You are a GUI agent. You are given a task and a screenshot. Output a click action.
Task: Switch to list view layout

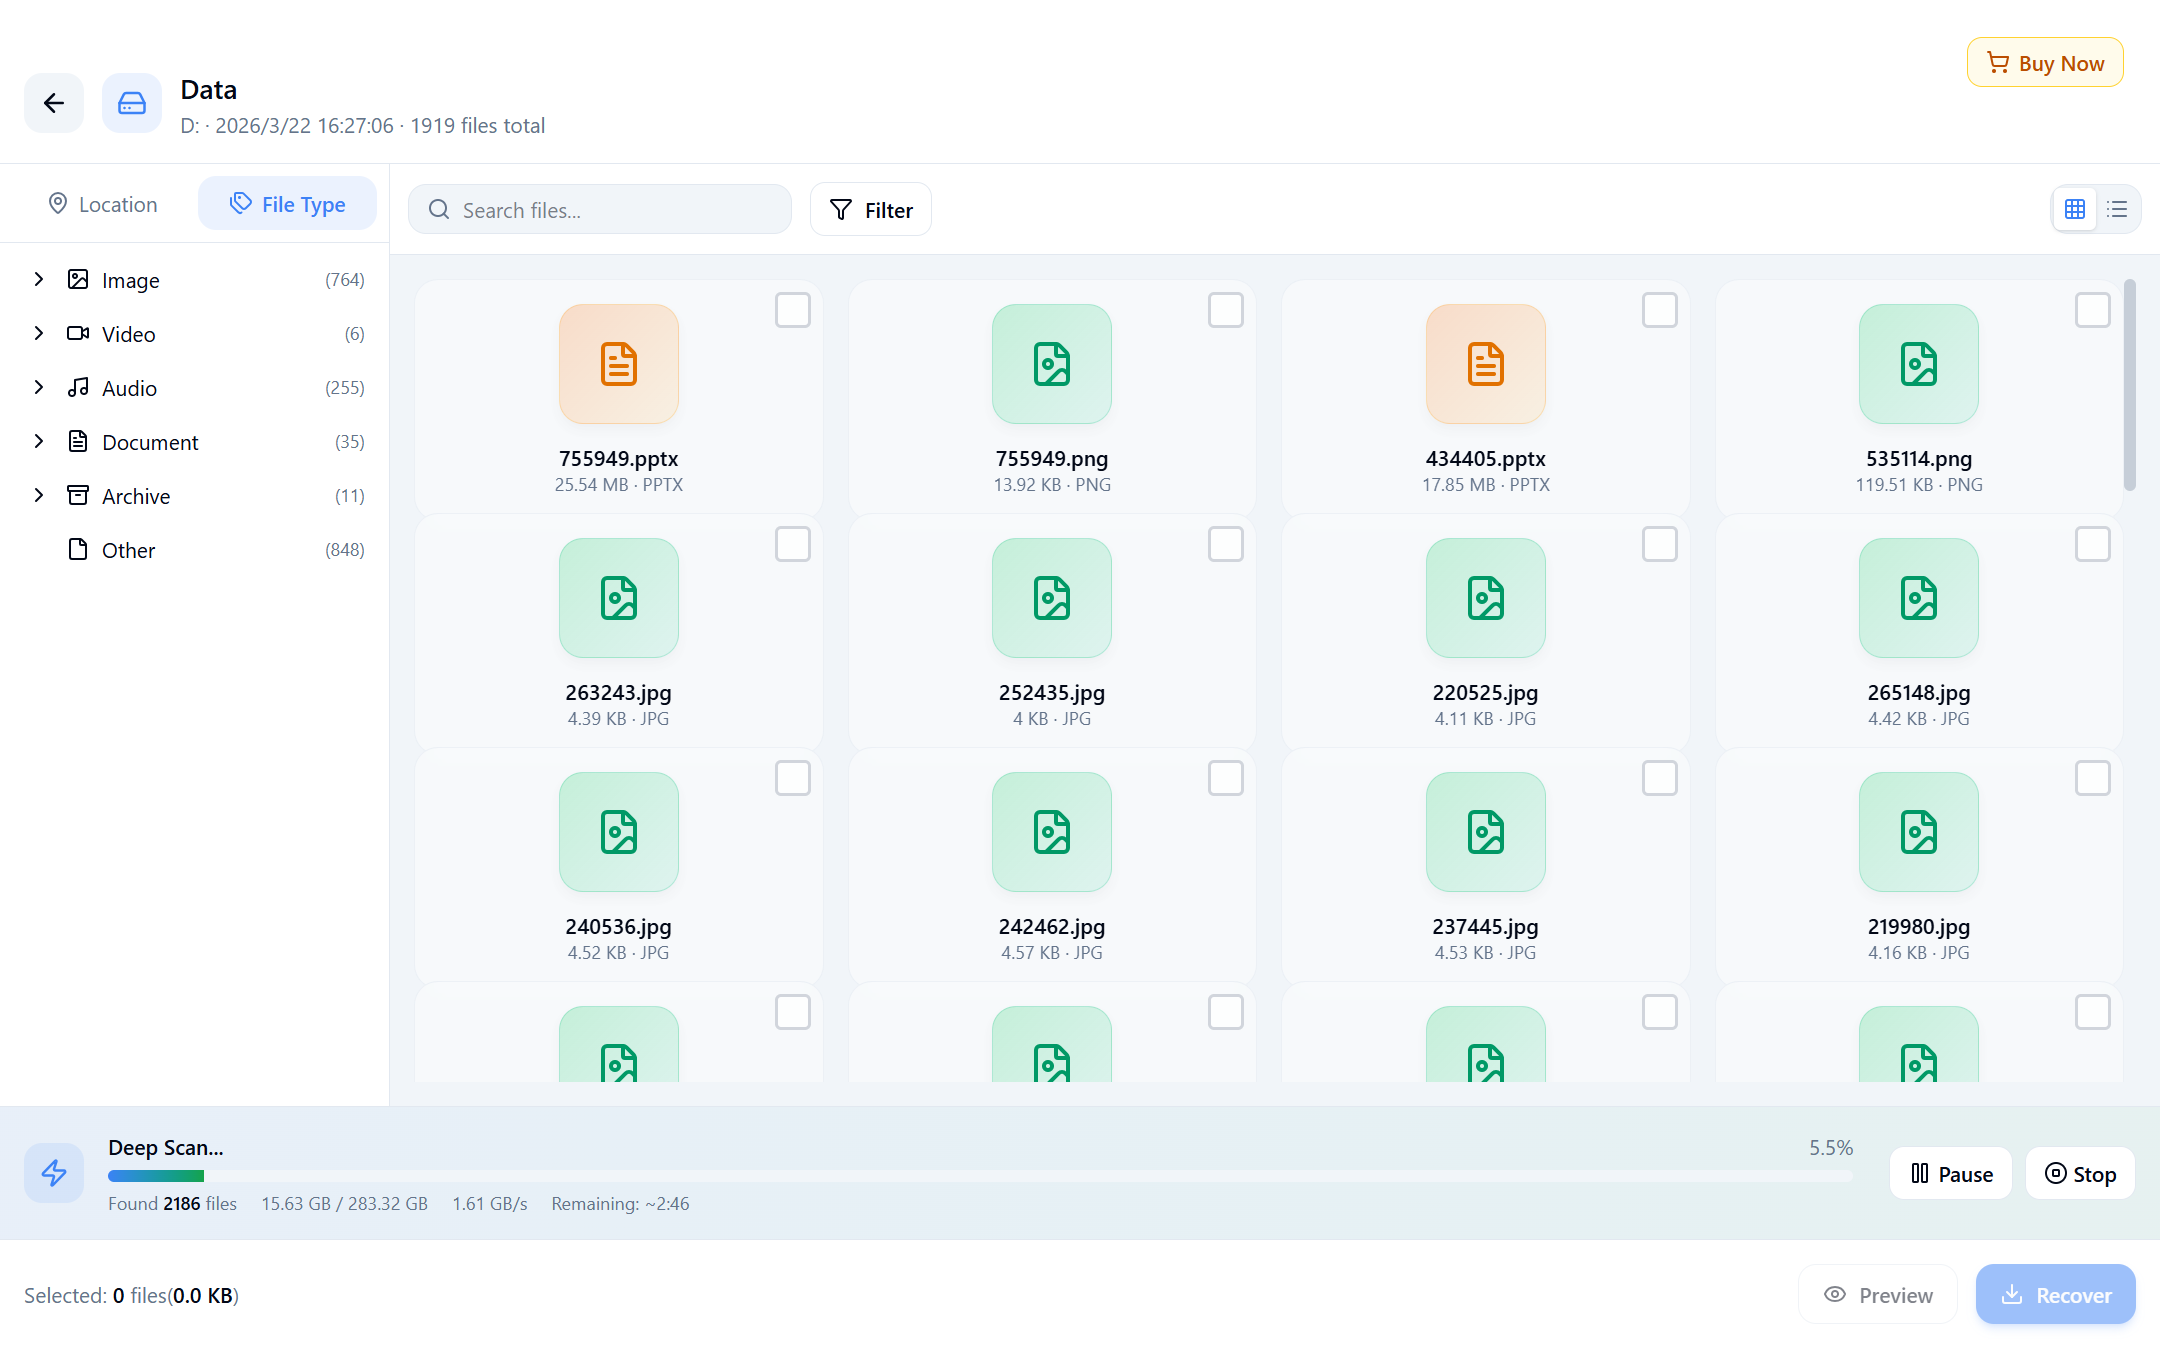[2117, 209]
